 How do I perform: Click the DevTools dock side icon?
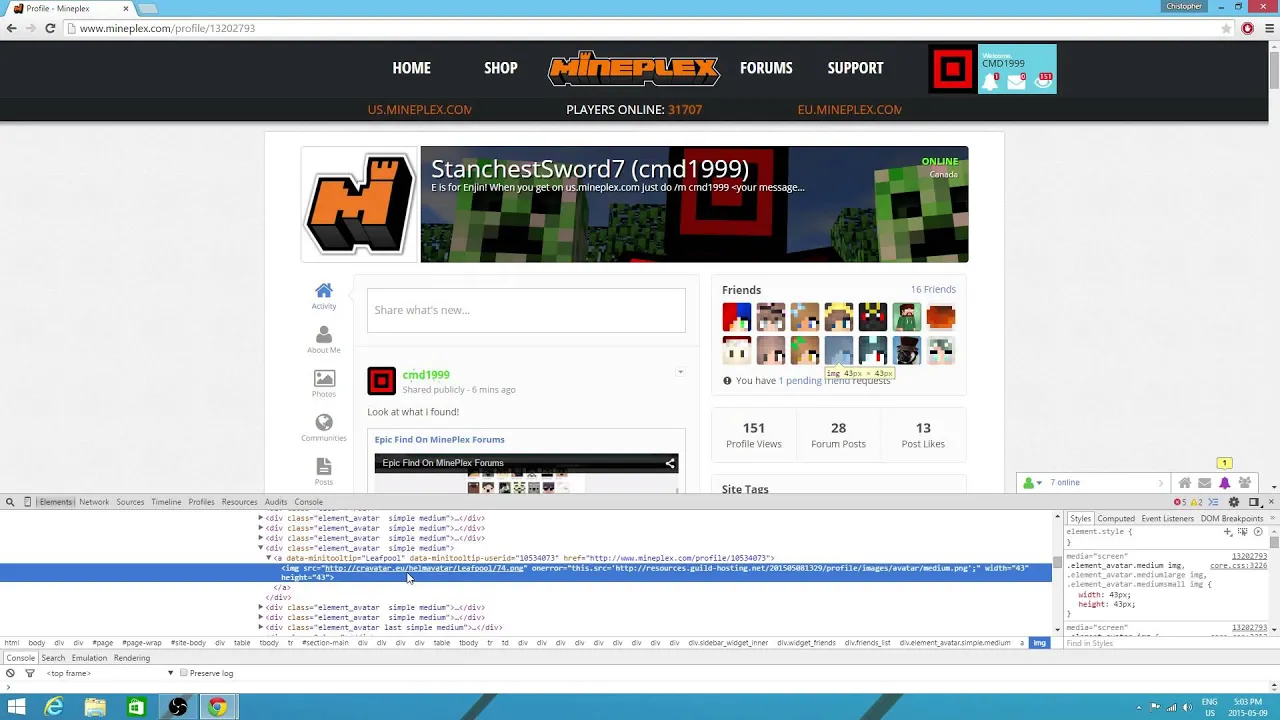coord(1253,502)
